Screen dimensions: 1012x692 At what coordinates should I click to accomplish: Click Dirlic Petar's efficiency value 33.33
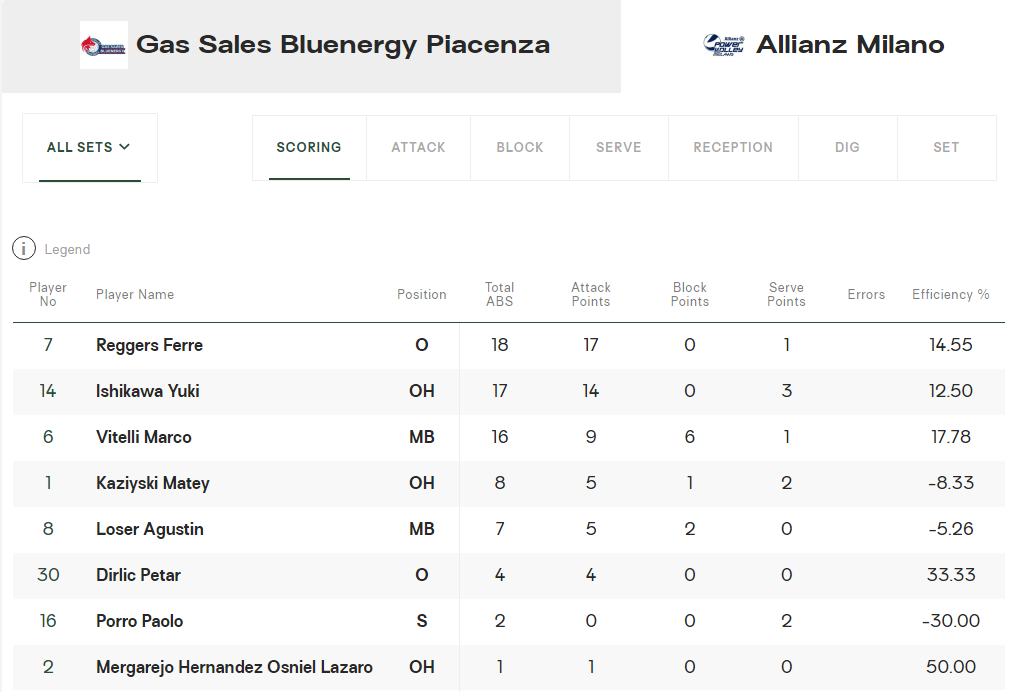951,575
